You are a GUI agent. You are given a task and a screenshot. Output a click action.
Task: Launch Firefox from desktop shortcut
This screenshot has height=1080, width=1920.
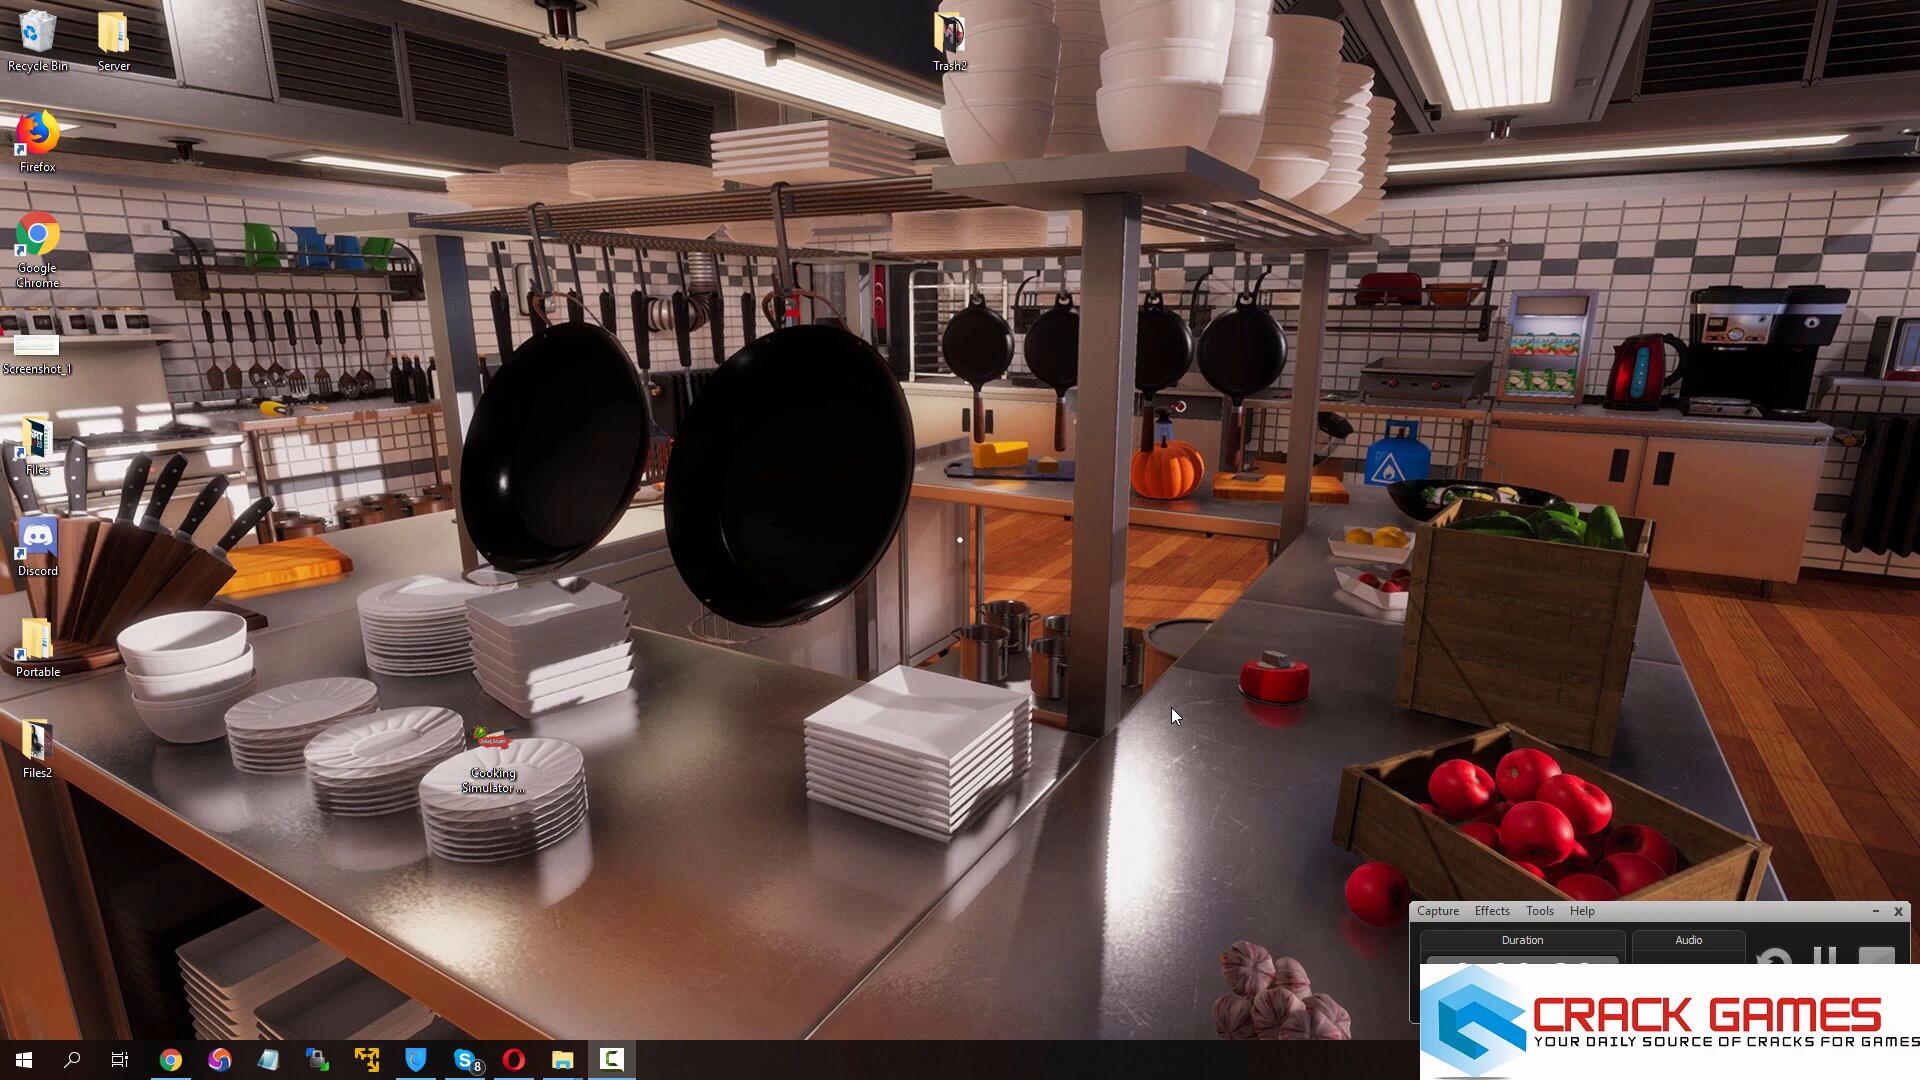[37, 135]
